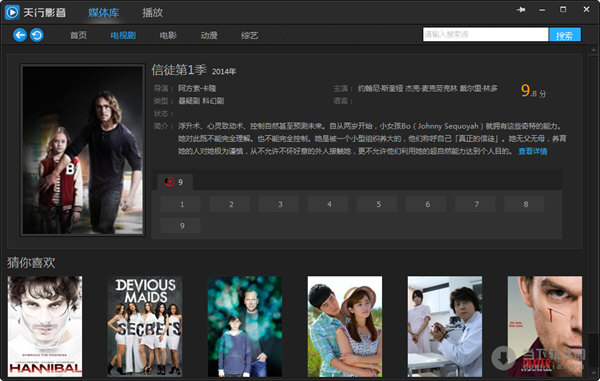The width and height of the screenshot is (600, 381).
Task: Click the 天行影音 app logo icon
Action: click(12, 12)
